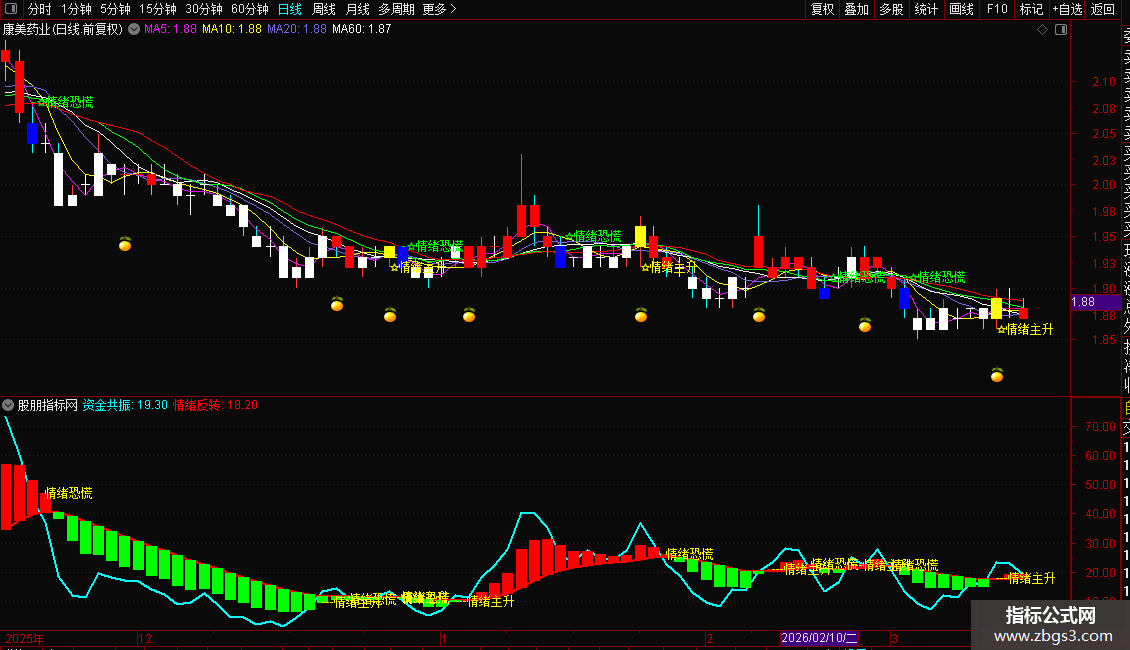Switch to 60分钟 timeframe tab
Screen dimensions: 1130x650
[250, 9]
